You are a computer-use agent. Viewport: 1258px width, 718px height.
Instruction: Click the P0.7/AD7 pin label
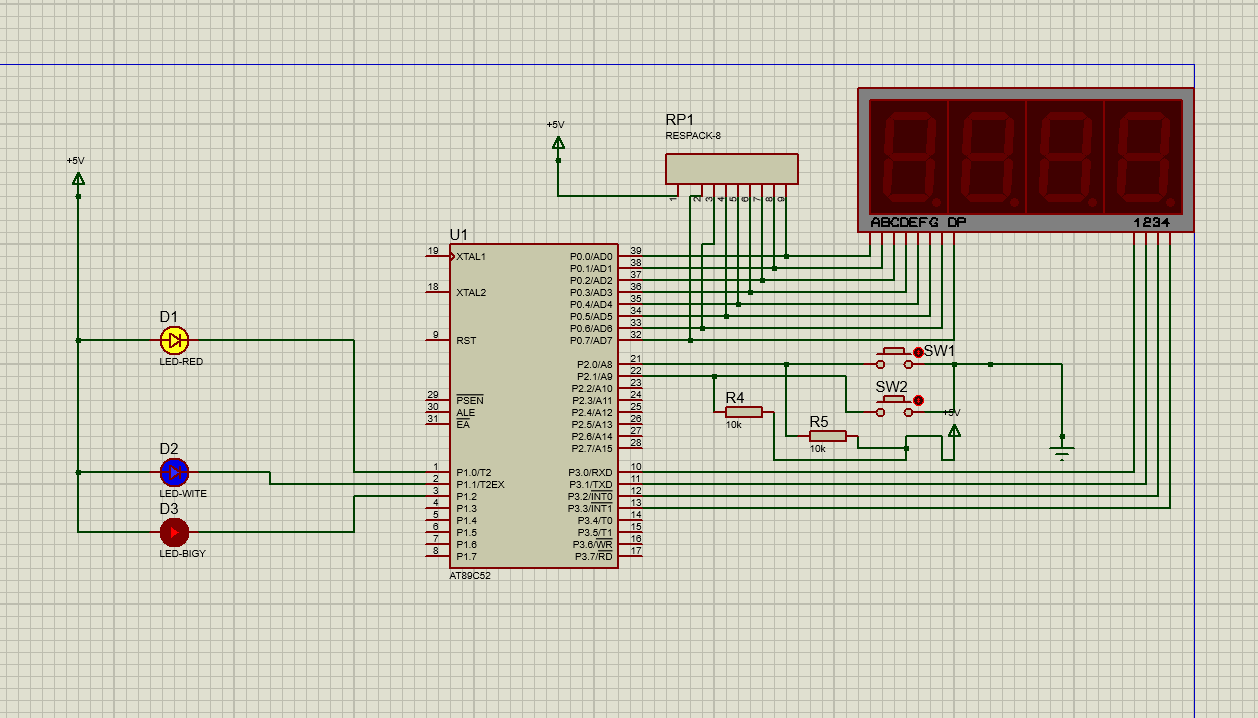coord(591,341)
